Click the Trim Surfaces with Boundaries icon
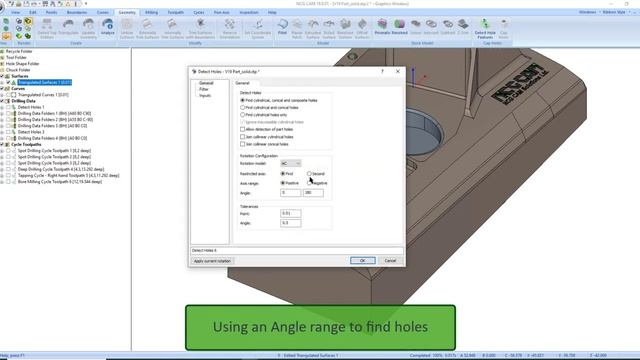Viewport: 640px width, 360px height. (x=200, y=29)
